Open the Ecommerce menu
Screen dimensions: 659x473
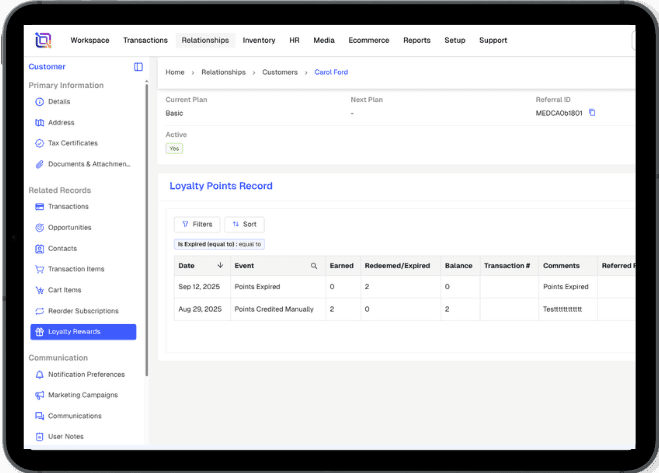(x=370, y=41)
